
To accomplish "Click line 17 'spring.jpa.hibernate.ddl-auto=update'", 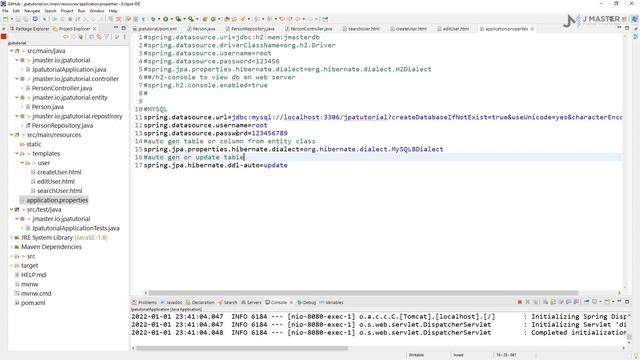I will [x=216, y=165].
